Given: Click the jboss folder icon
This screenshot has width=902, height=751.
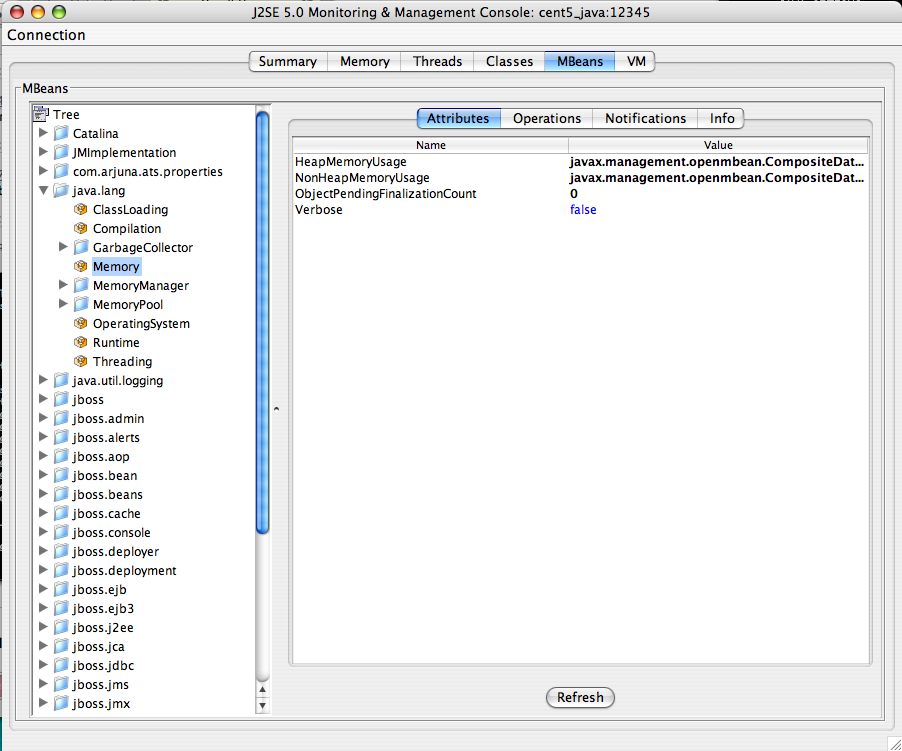Looking at the screenshot, I should [x=61, y=399].
